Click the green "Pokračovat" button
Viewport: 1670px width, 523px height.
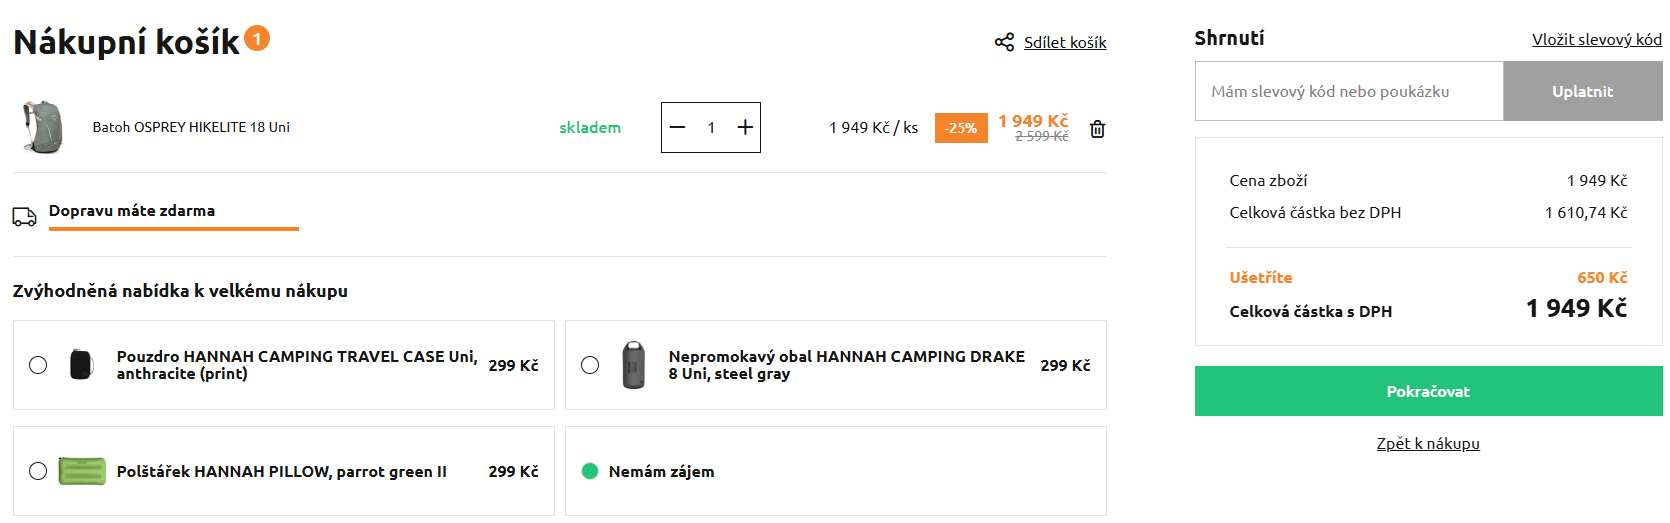[x=1428, y=391]
